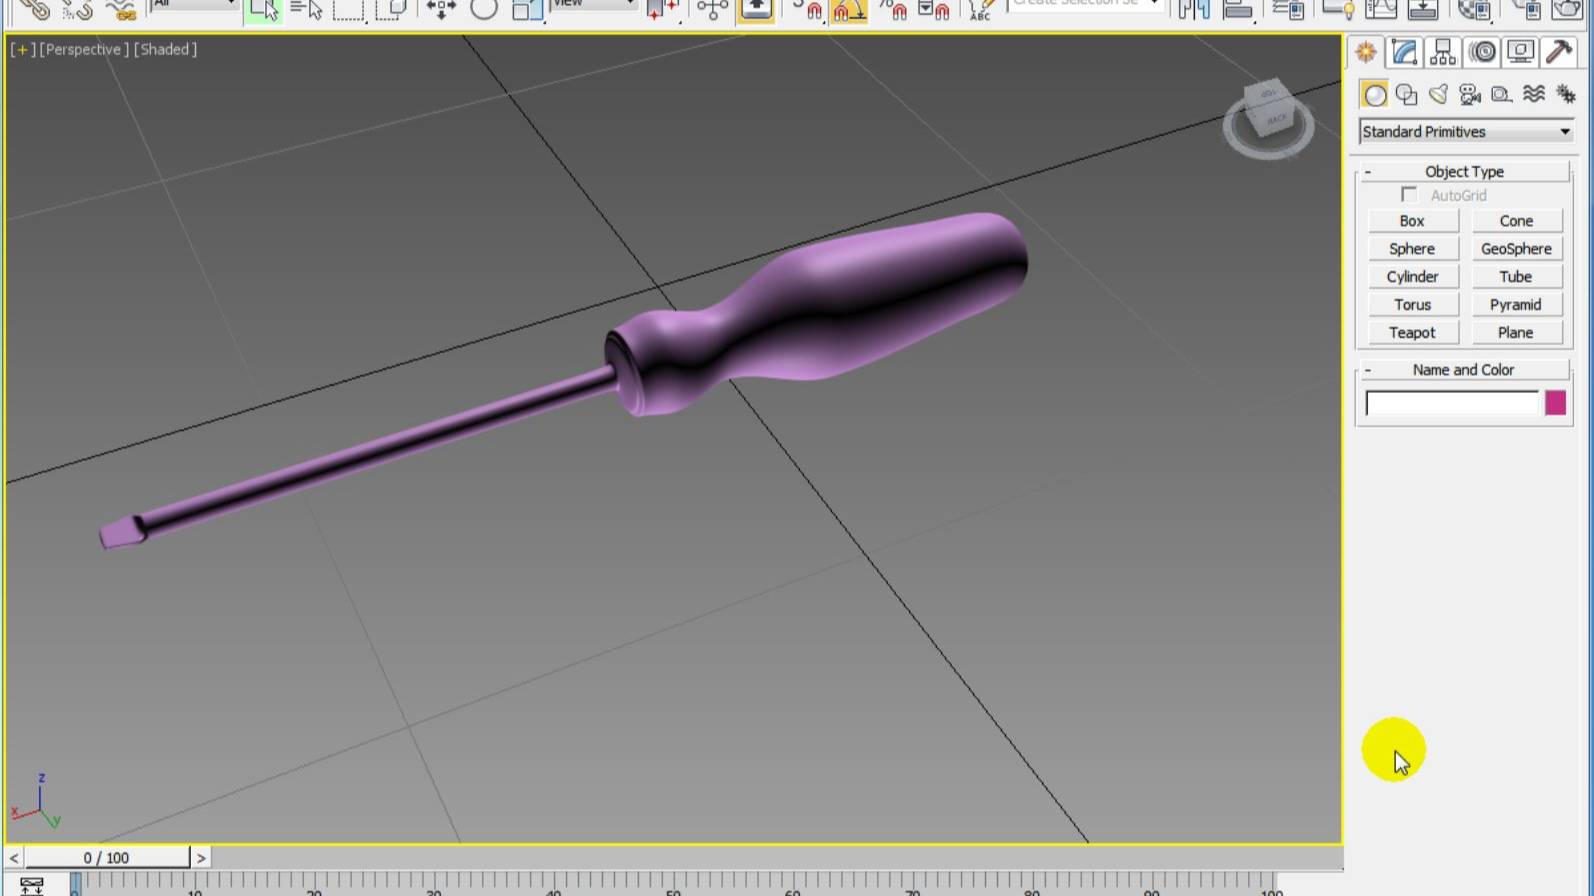Select the Space Warps category icon
Viewport: 1594px width, 896px height.
point(1533,94)
